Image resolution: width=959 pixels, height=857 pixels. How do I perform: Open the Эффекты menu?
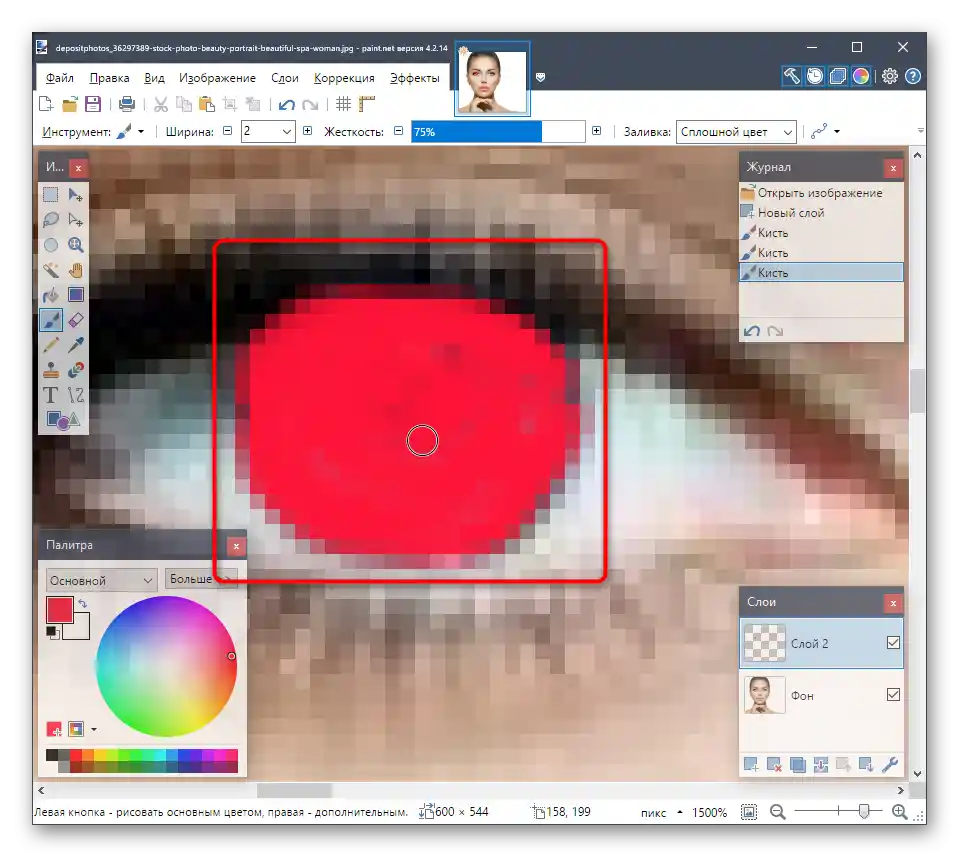(x=414, y=78)
